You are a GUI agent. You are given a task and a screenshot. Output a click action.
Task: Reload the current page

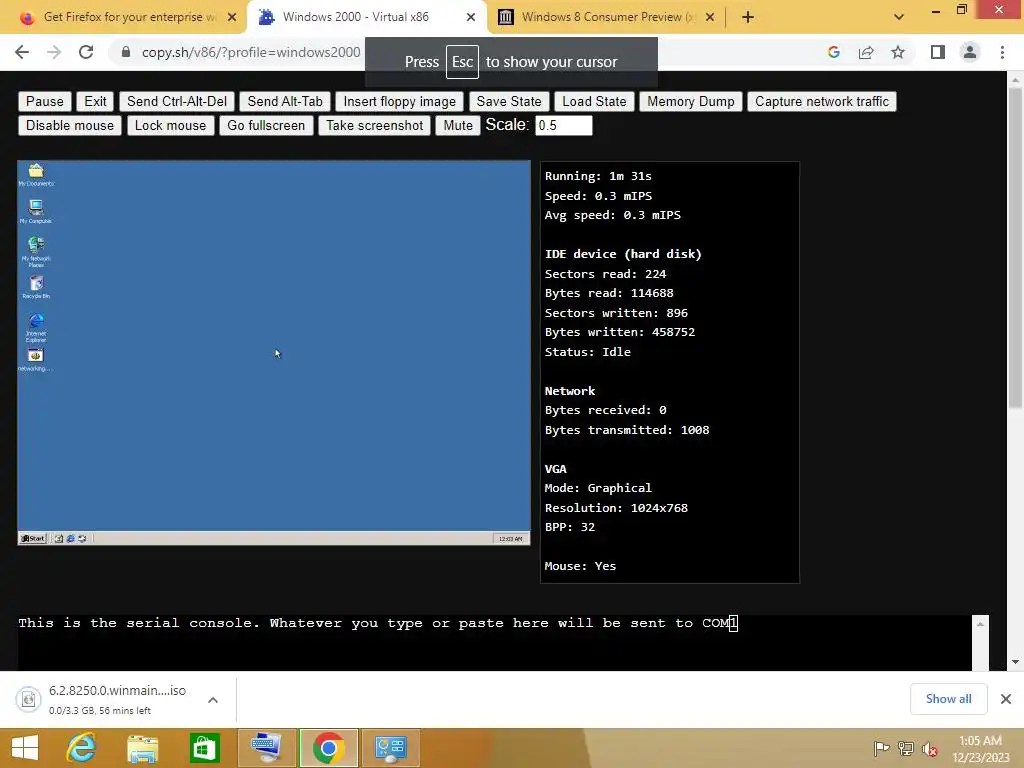click(x=86, y=52)
